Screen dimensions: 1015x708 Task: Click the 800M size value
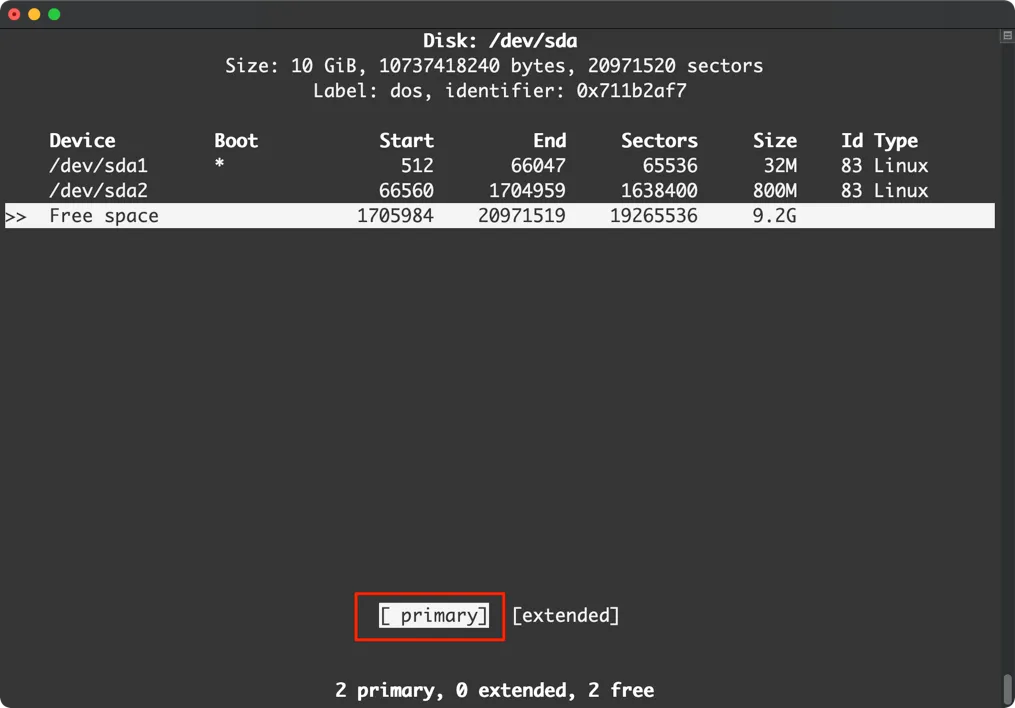[x=775, y=191]
